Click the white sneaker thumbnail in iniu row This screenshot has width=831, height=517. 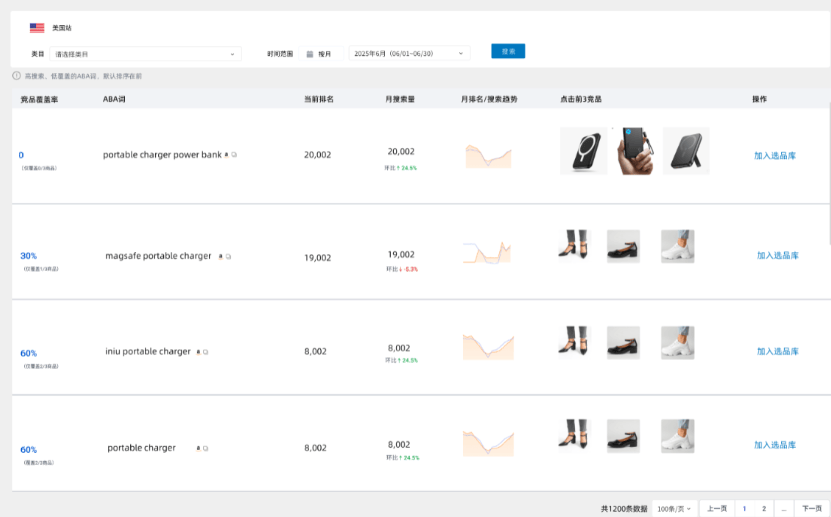coord(678,343)
